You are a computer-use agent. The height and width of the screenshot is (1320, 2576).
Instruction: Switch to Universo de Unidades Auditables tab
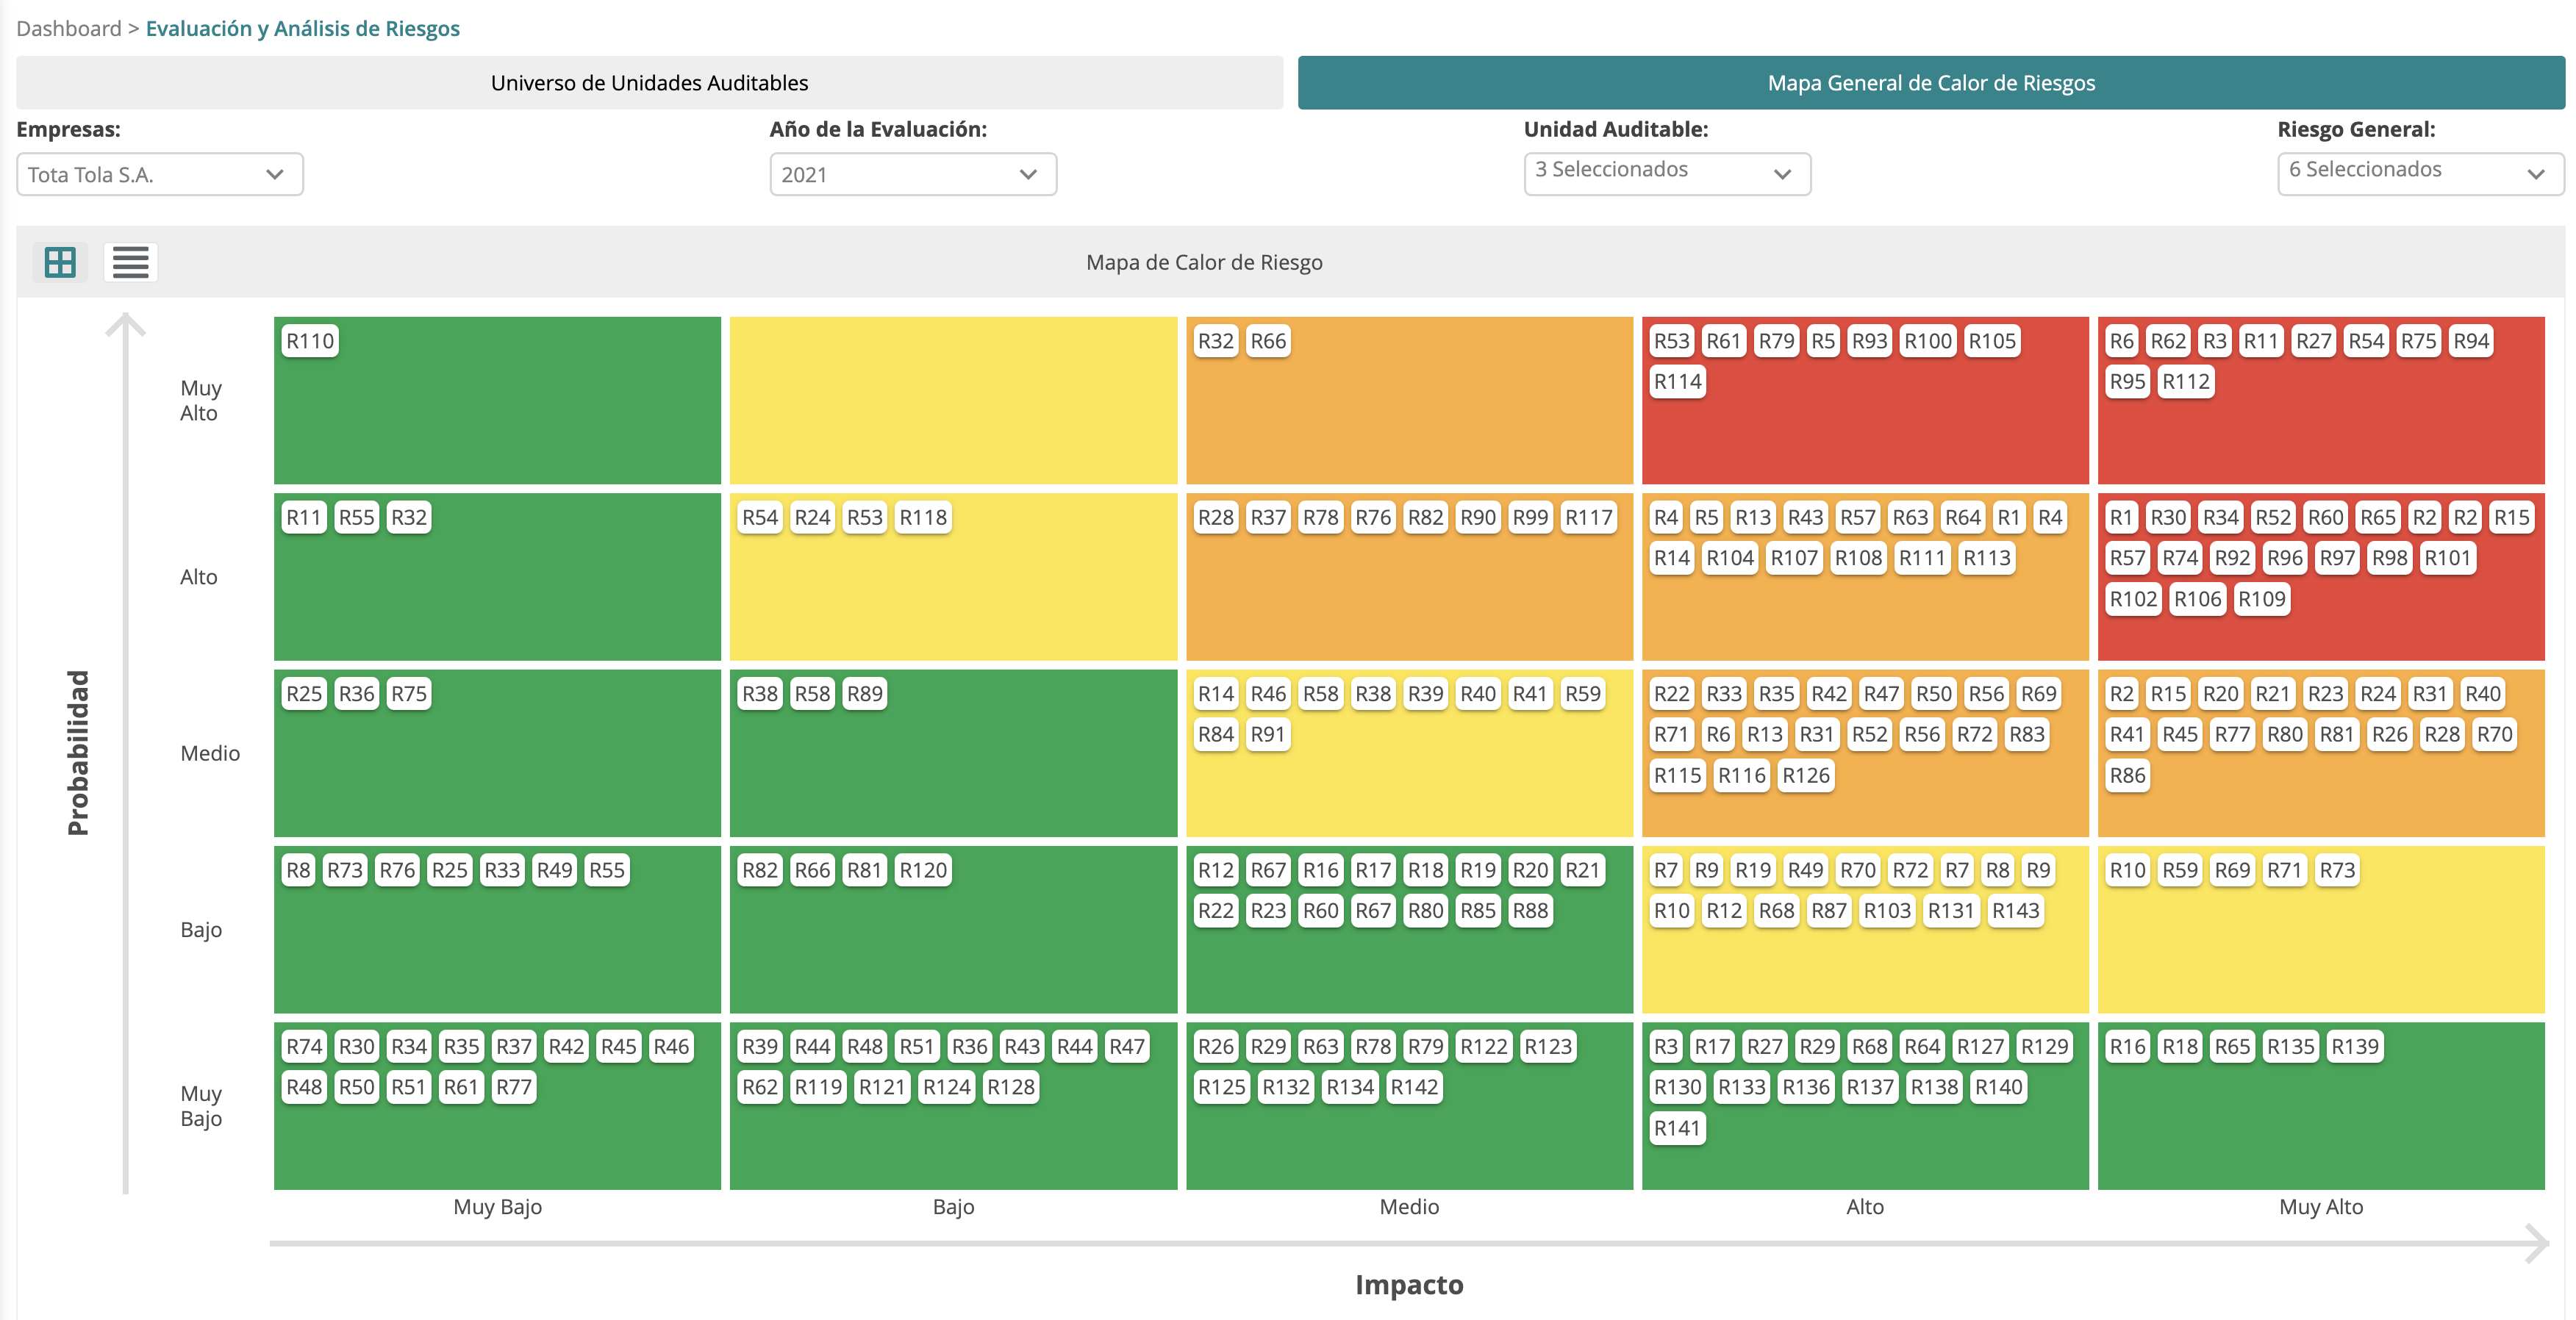point(649,83)
